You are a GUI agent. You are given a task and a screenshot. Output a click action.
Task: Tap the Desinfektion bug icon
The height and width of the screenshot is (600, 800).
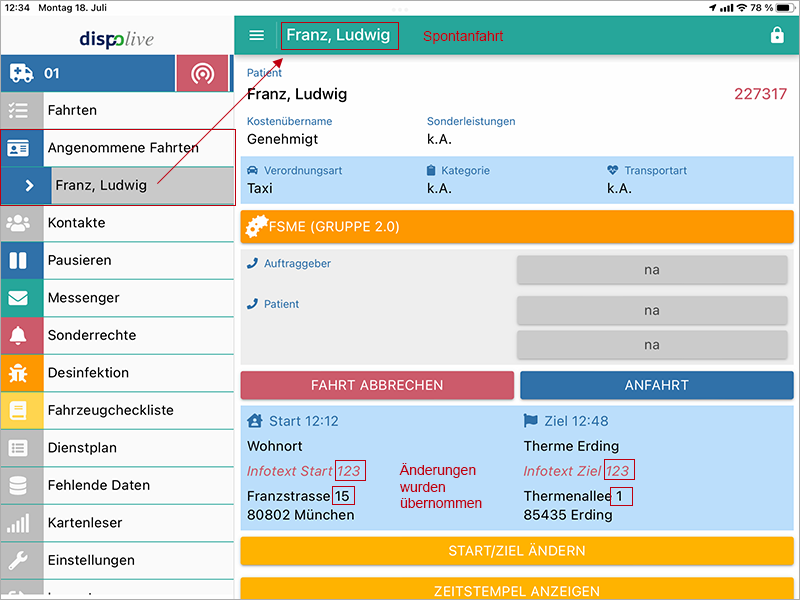[x=18, y=373]
